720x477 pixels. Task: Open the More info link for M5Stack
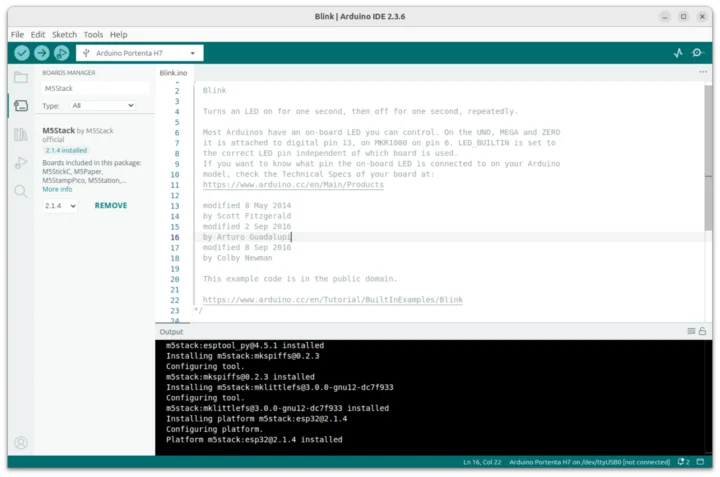pos(57,189)
